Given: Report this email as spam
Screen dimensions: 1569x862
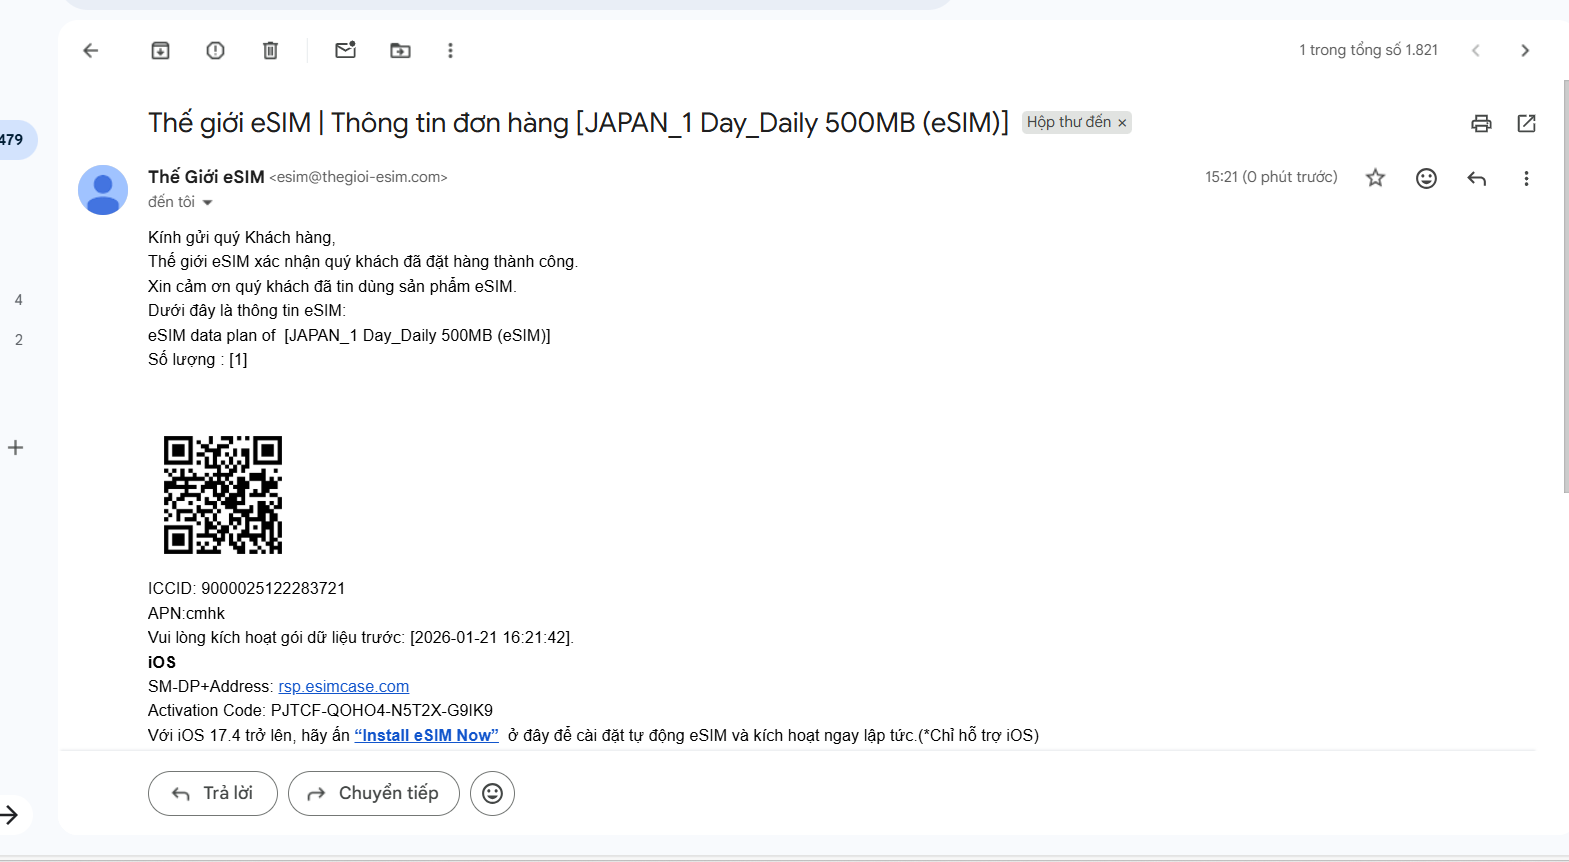Looking at the screenshot, I should coord(215,51).
